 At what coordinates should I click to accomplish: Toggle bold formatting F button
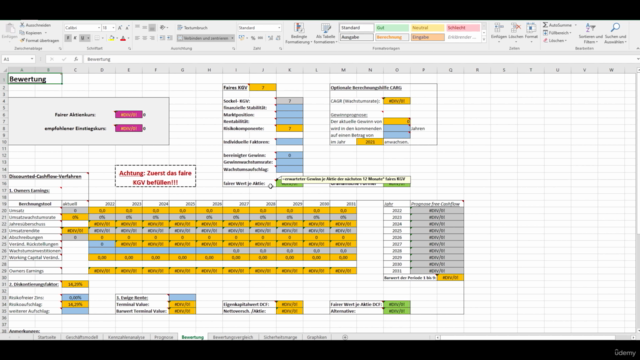(68, 38)
